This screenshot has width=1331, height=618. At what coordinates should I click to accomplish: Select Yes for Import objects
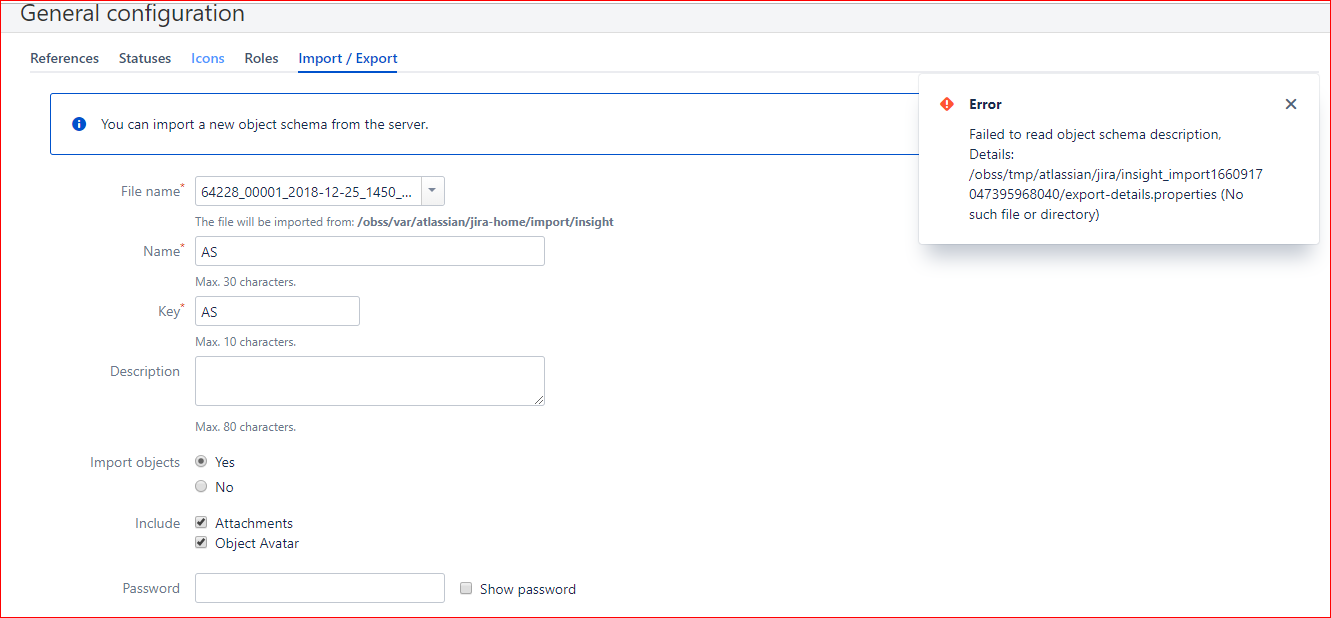pos(201,462)
